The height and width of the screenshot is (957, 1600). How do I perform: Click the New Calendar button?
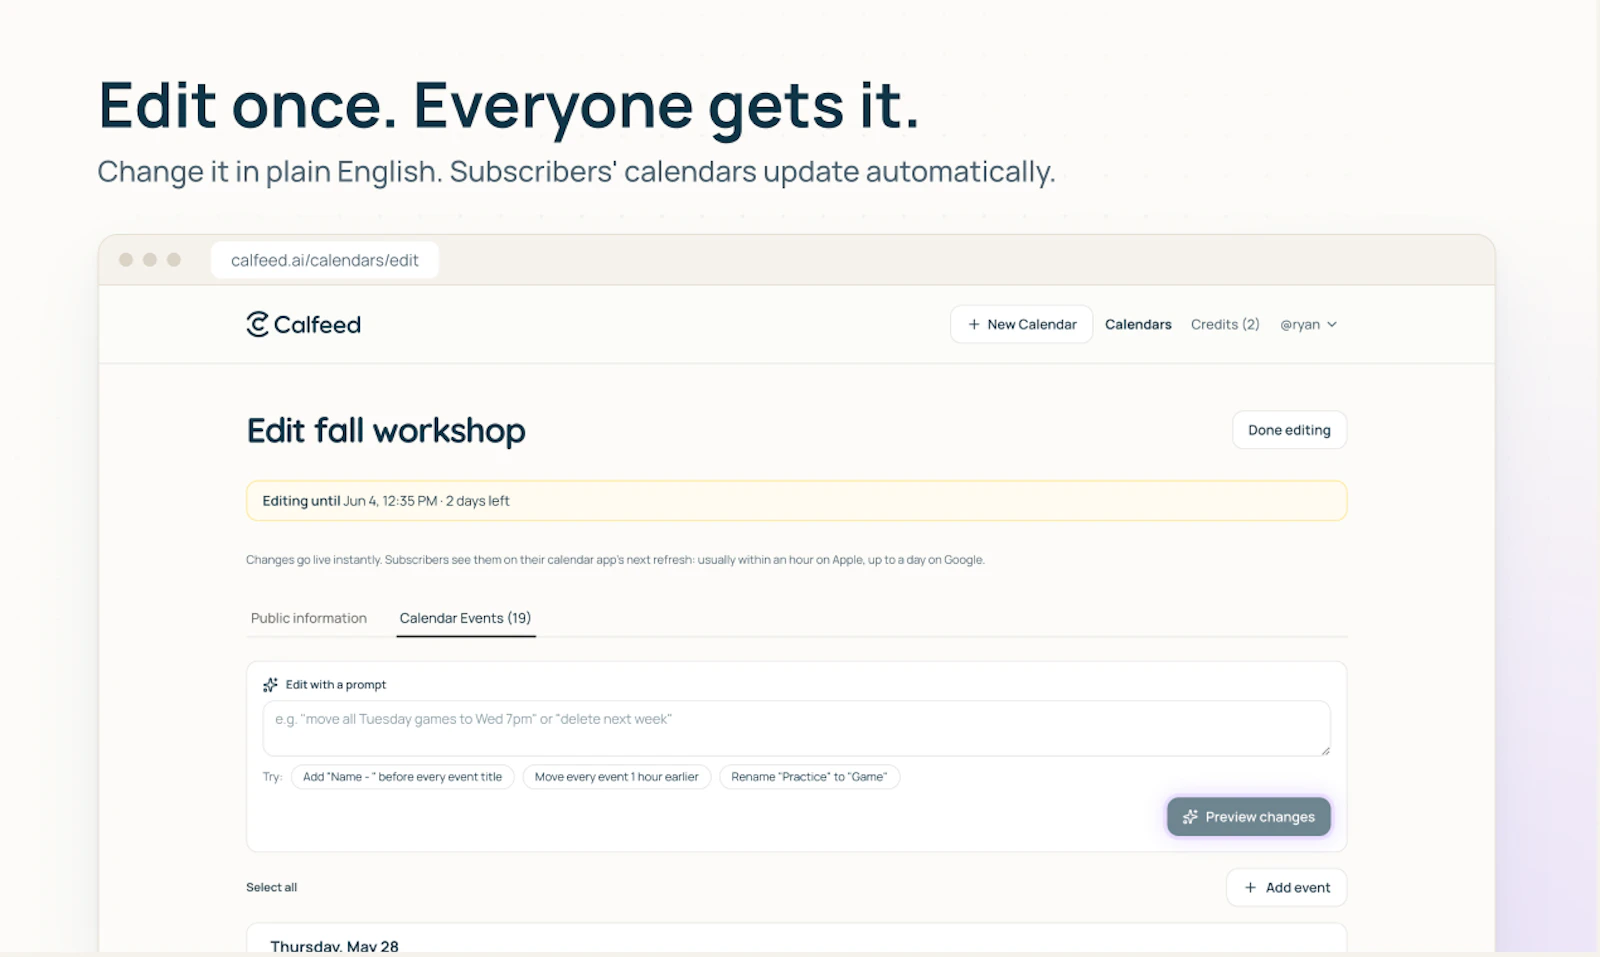1021,324
